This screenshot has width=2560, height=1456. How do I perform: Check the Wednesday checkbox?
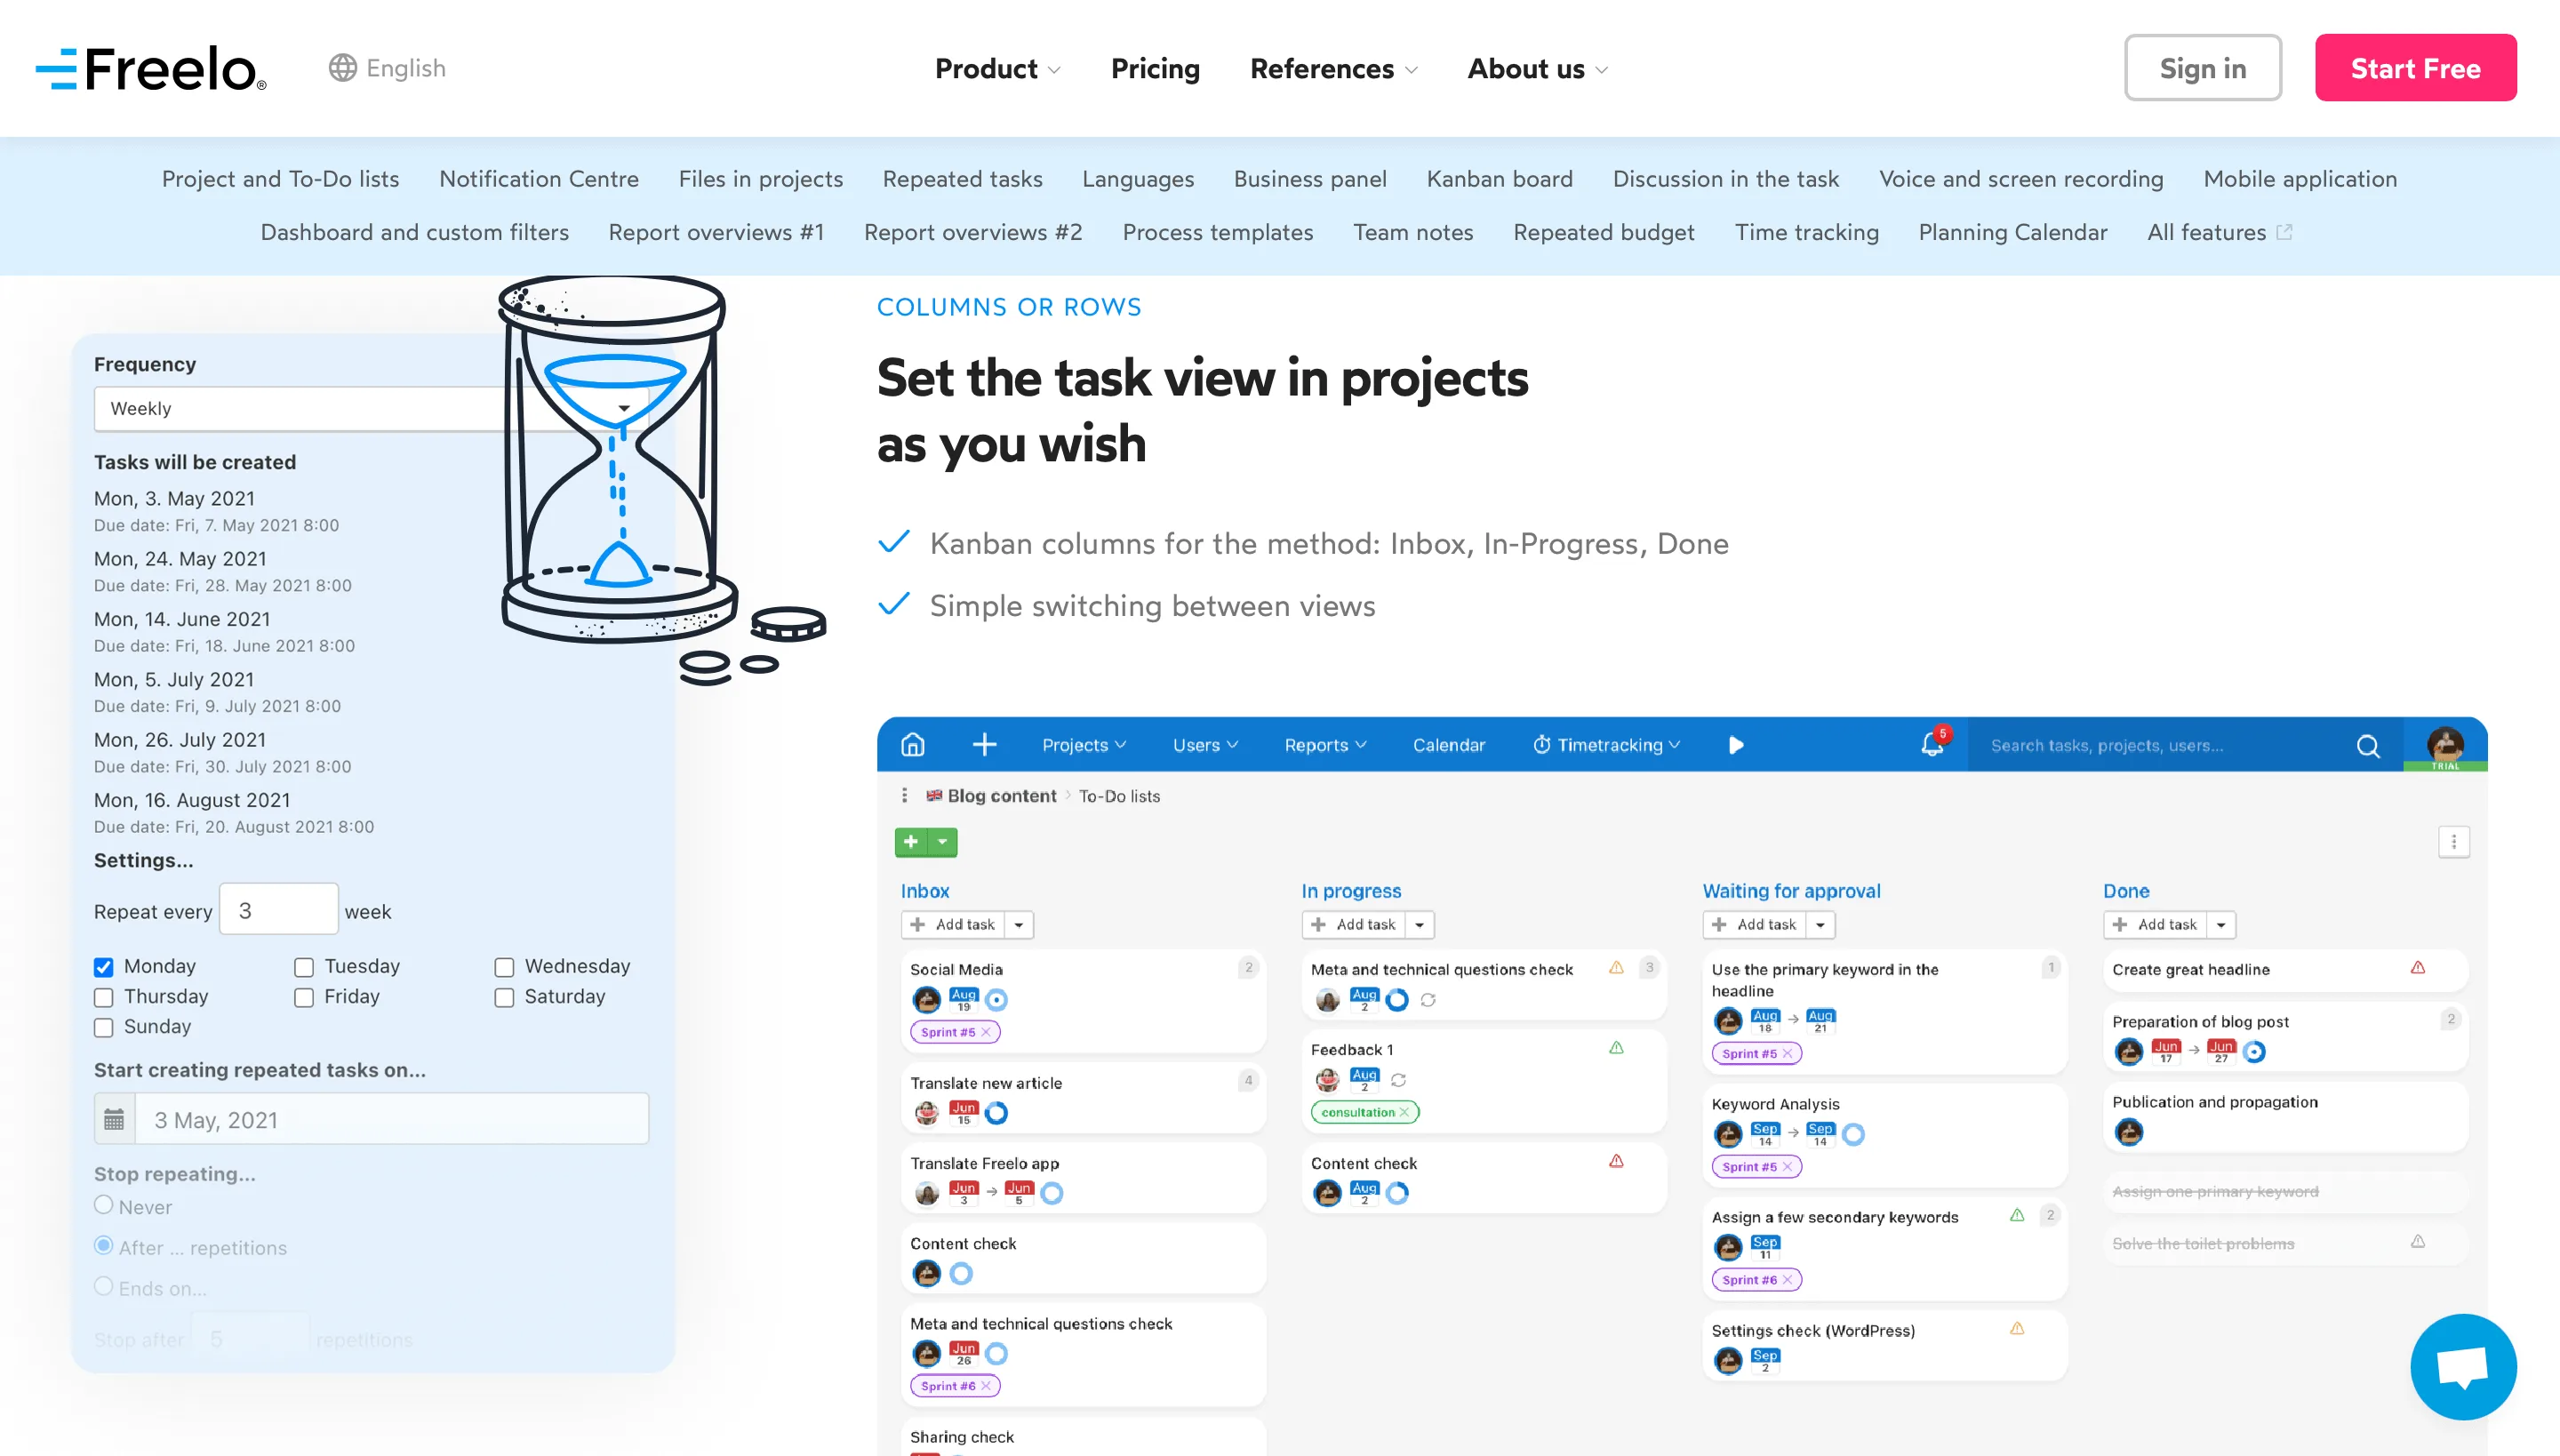[x=504, y=967]
